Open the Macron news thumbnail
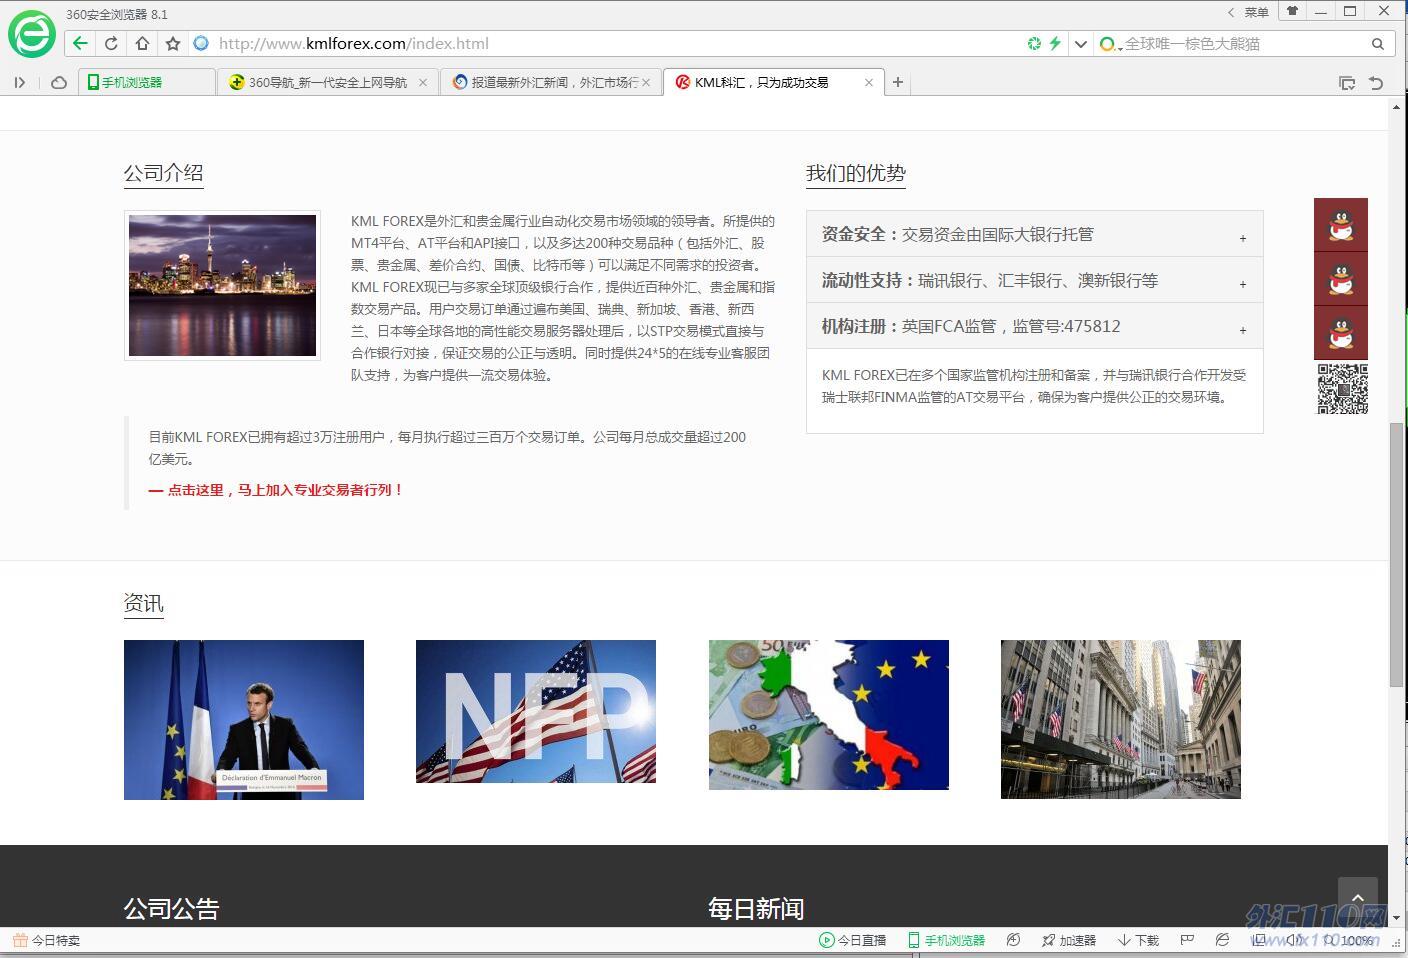The width and height of the screenshot is (1408, 958). pos(243,719)
